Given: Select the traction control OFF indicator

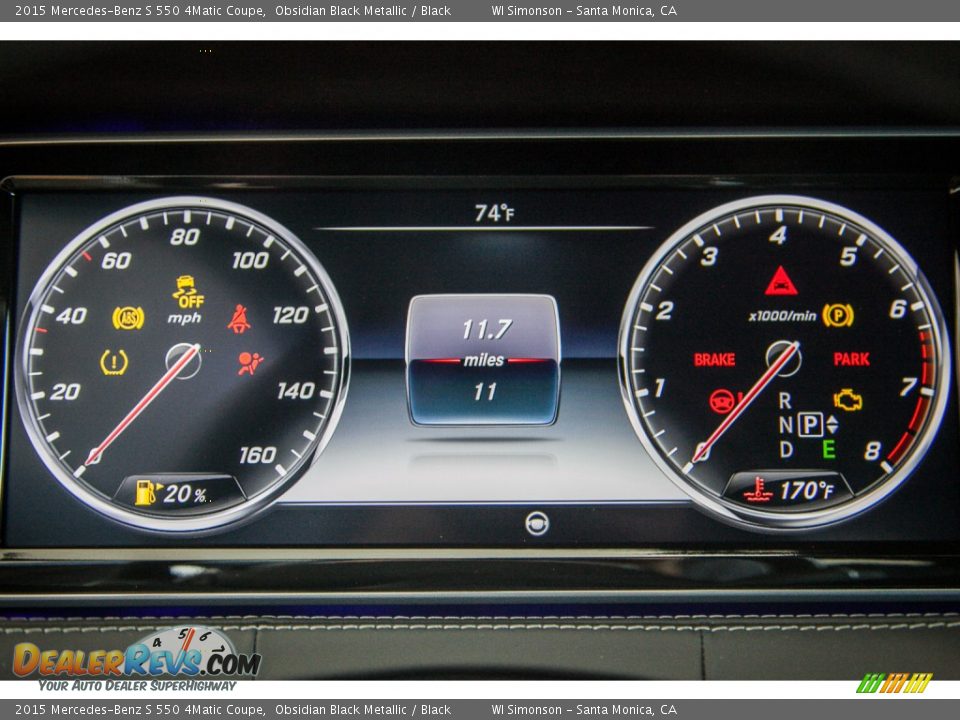Looking at the screenshot, I should 187,292.
